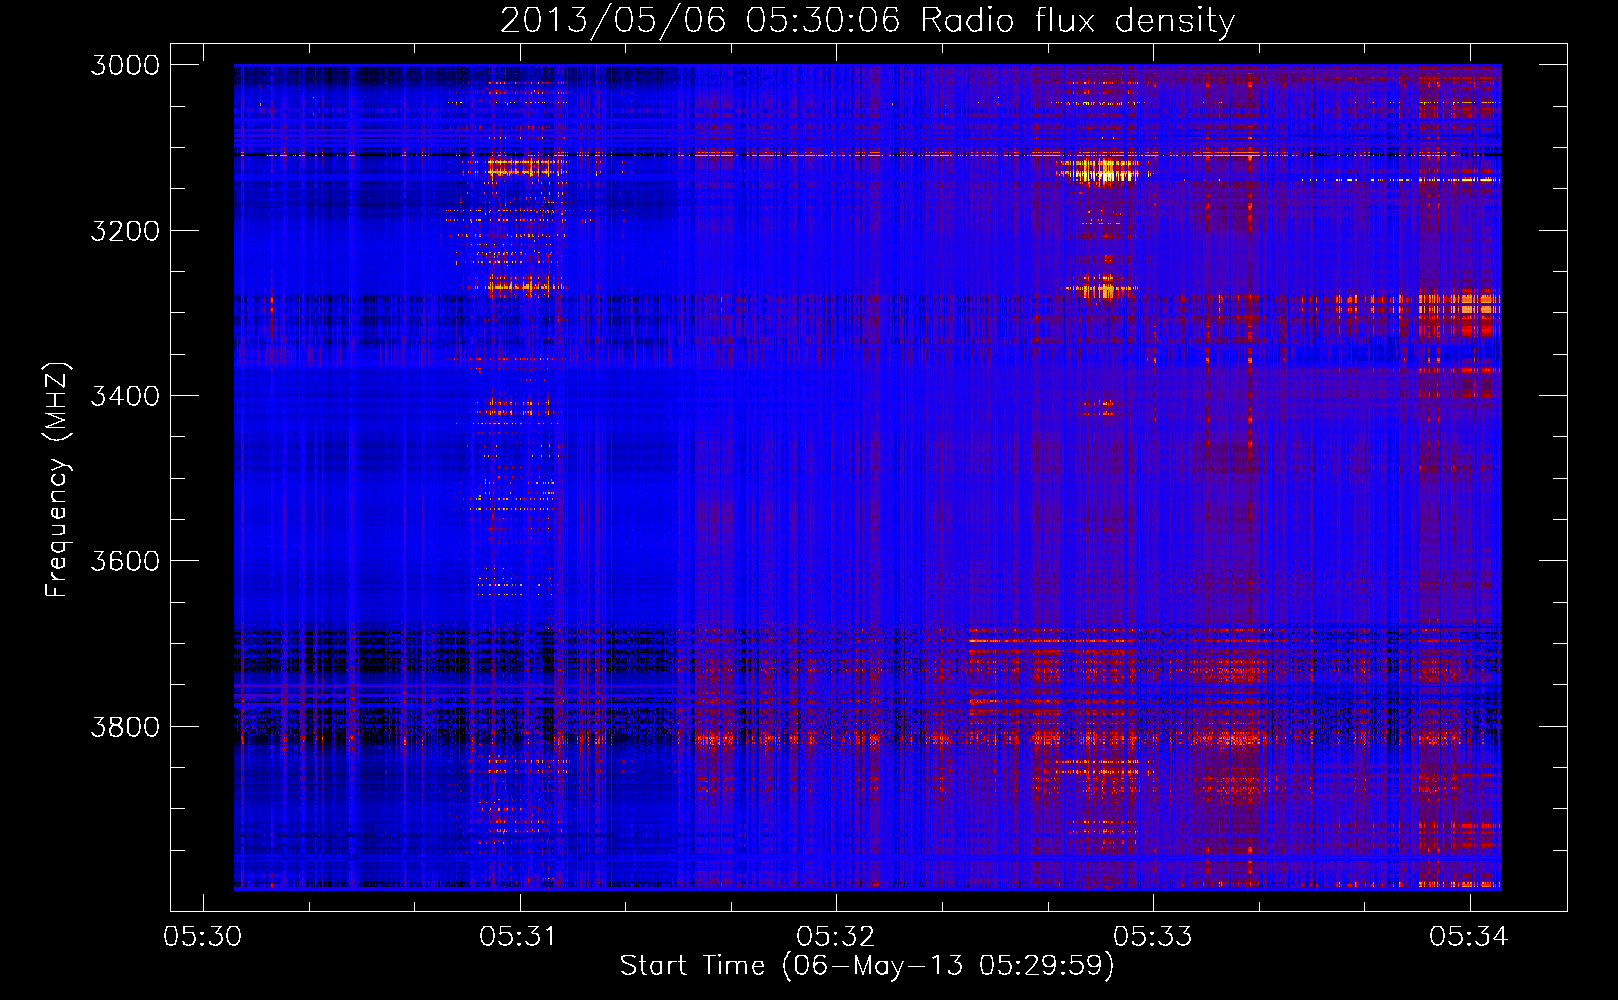The width and height of the screenshot is (1618, 1000).
Task: Click the 3600 frequency tick label
Action: pos(124,561)
